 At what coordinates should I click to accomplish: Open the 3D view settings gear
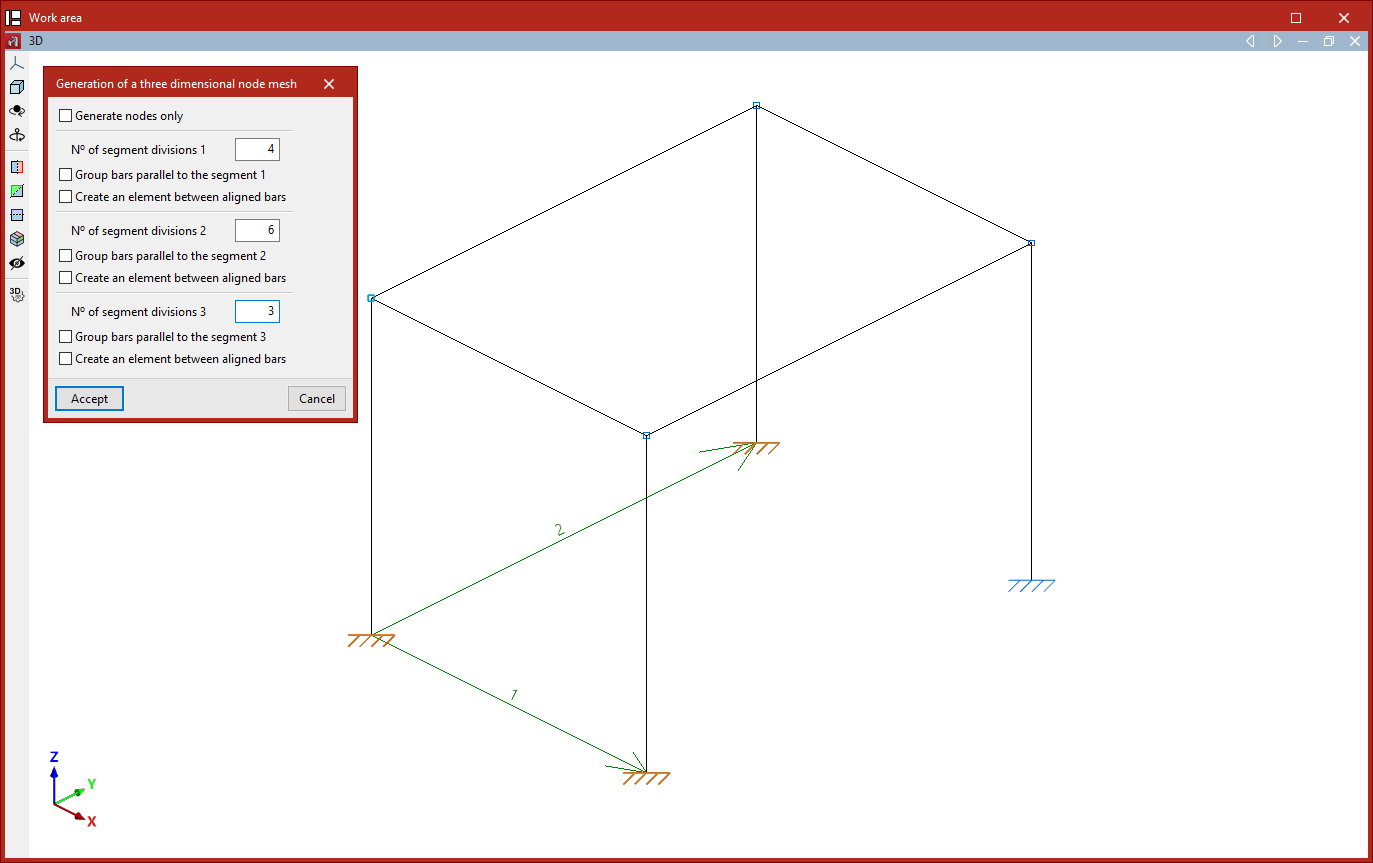16,294
